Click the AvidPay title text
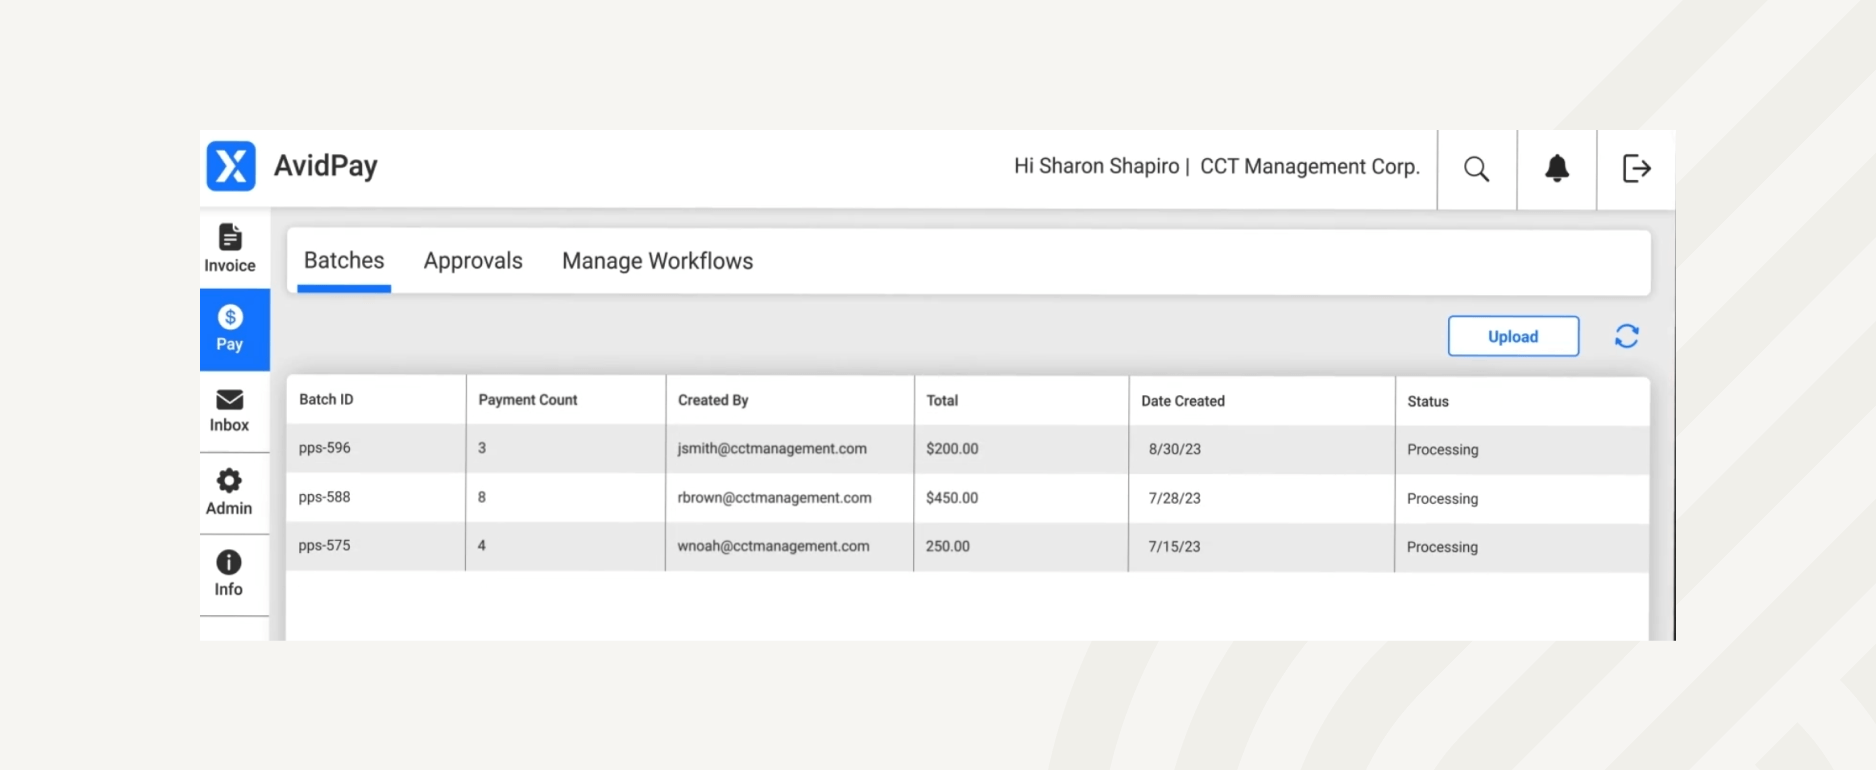This screenshot has width=1876, height=770. click(x=326, y=166)
